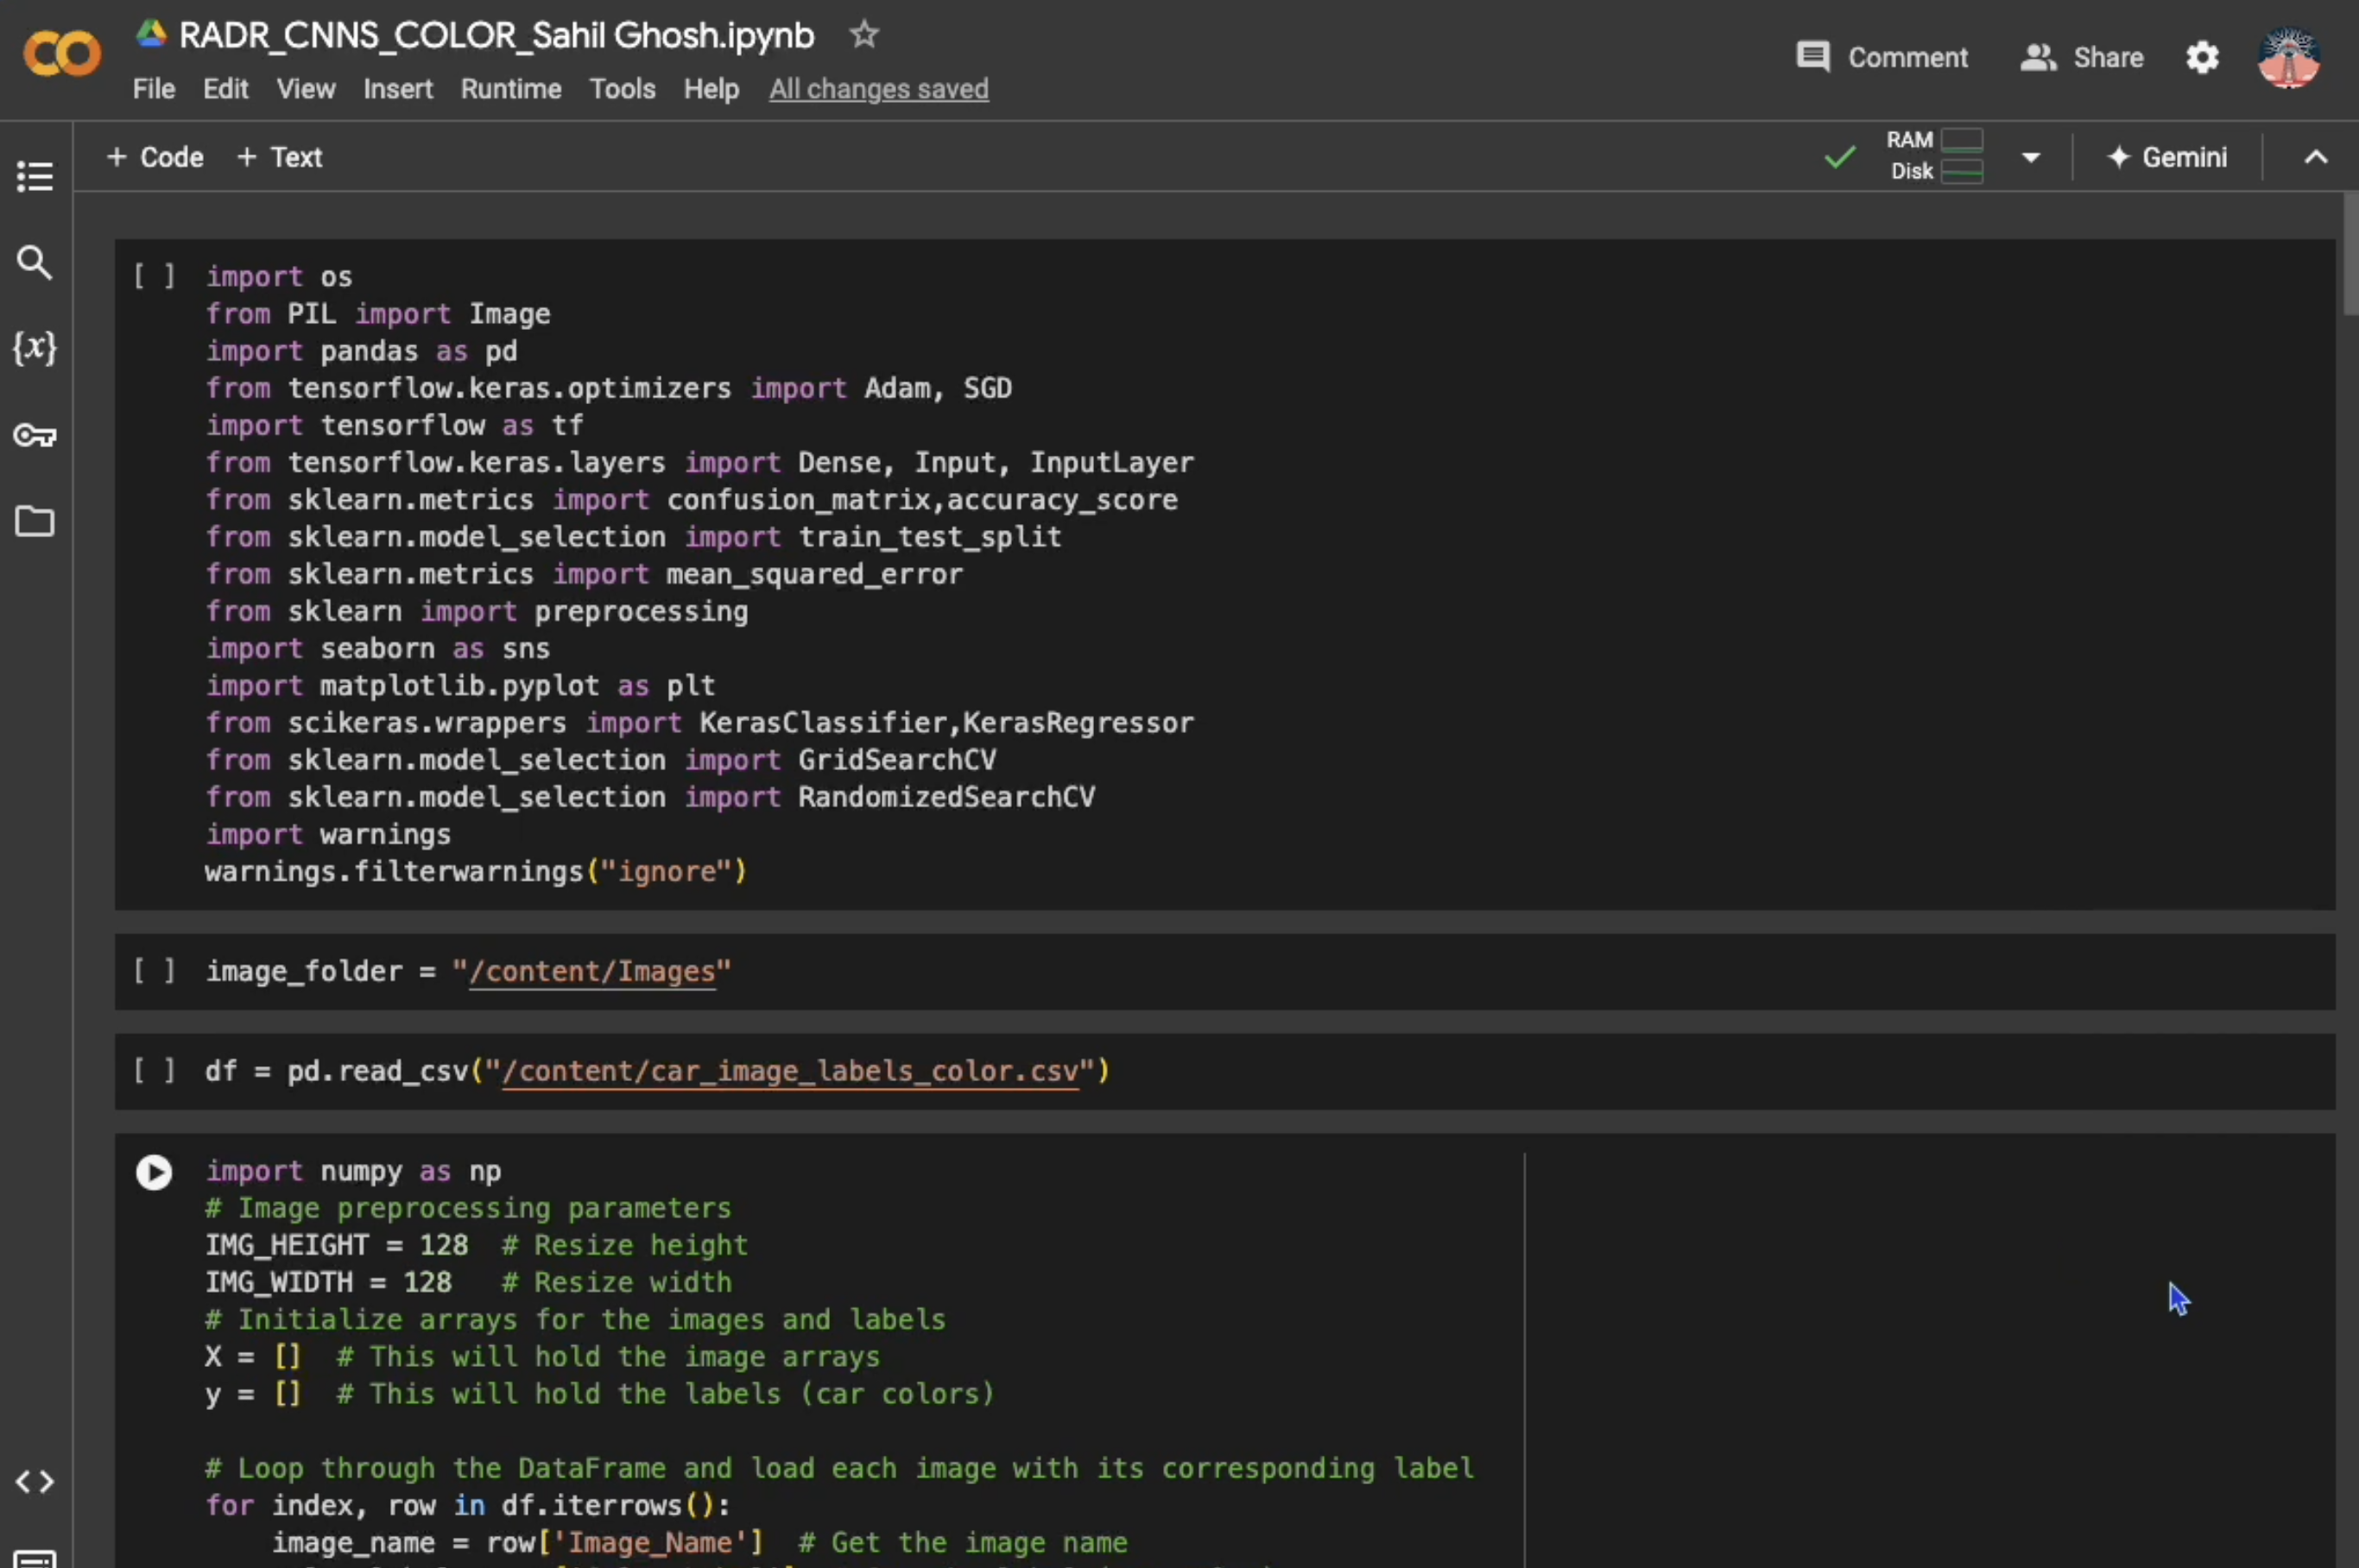
Task: Open the secrets key panel
Action: pos(35,436)
